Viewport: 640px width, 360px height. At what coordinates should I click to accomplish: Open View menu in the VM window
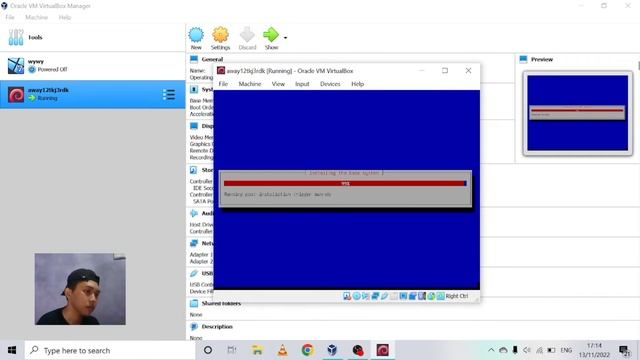pos(278,84)
